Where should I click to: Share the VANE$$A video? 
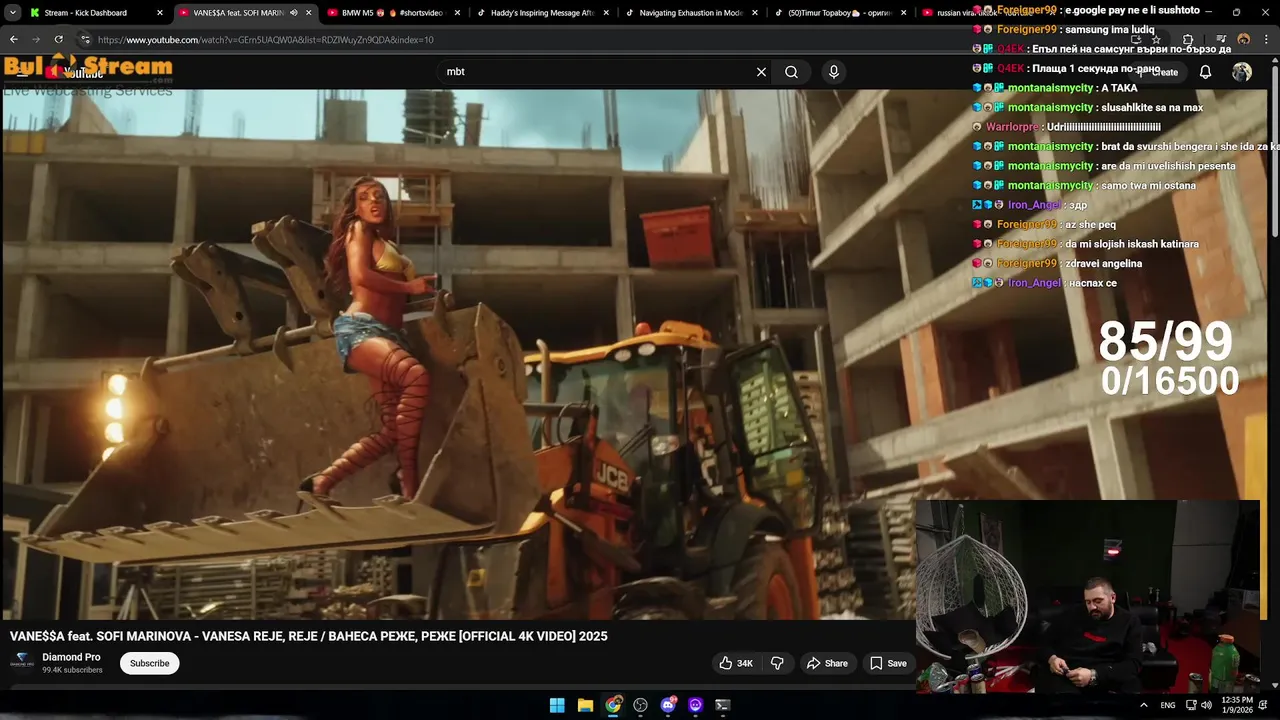pyautogui.click(x=827, y=663)
